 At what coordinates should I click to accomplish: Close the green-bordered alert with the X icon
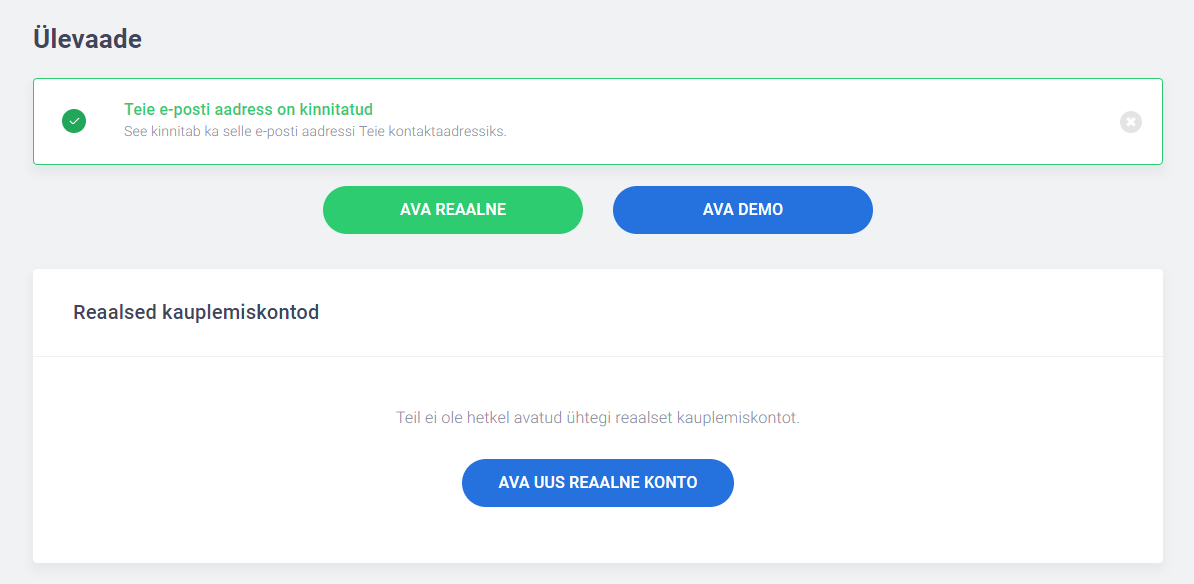1131,122
